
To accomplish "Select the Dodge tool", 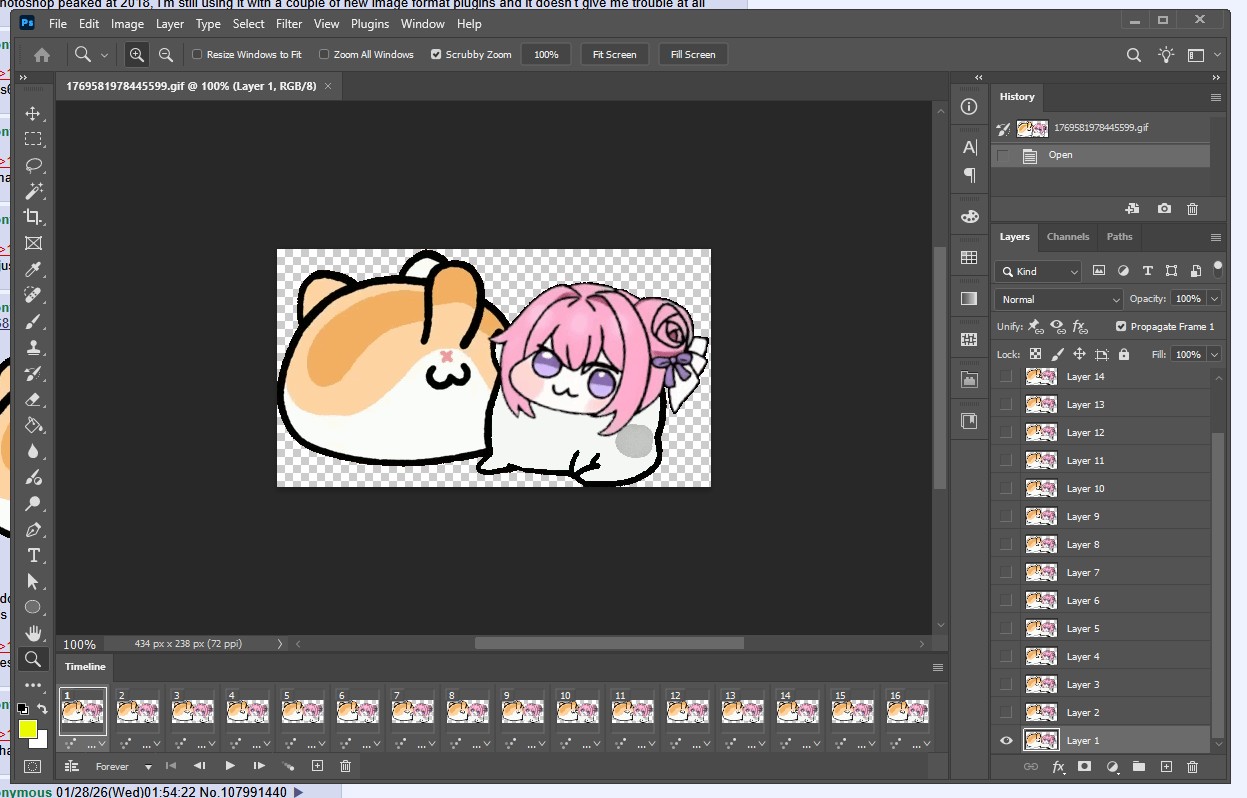I will click(33, 504).
